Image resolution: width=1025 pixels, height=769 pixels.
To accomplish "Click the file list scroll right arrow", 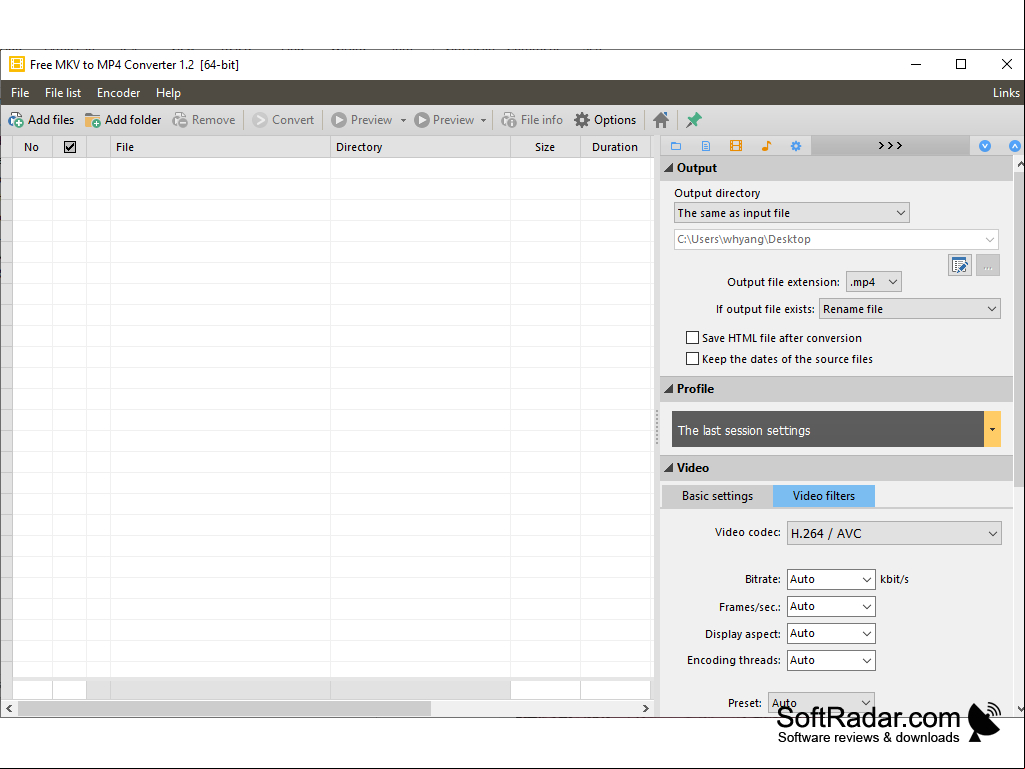I will (x=646, y=708).
